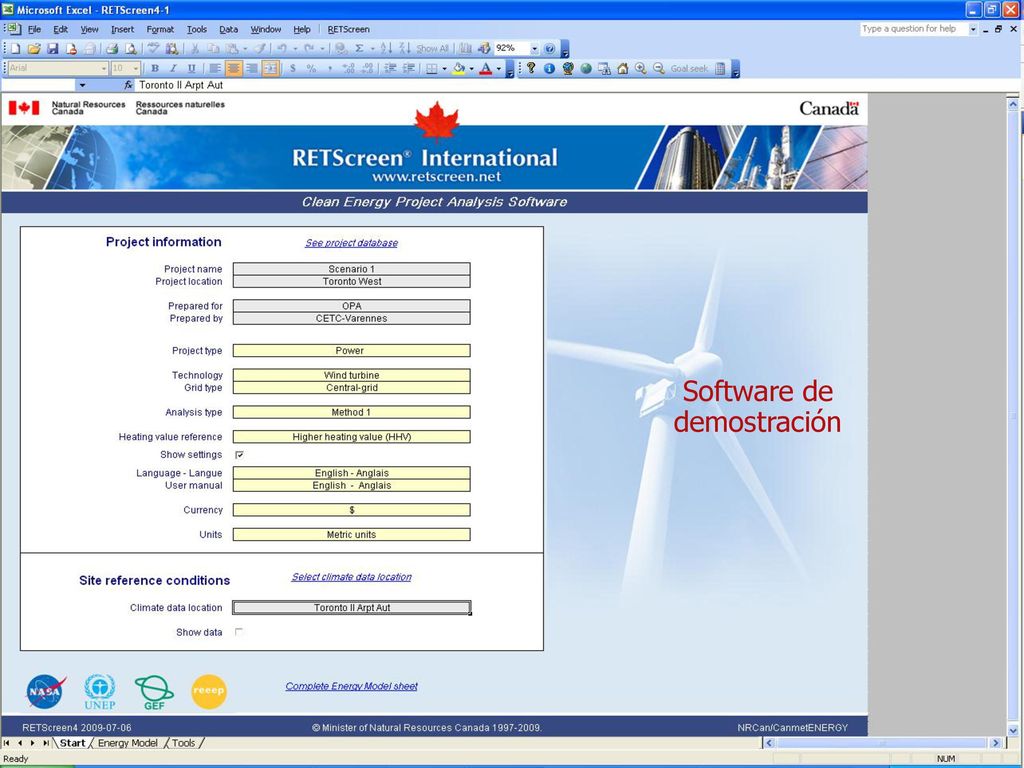Image resolution: width=1024 pixels, height=768 pixels.
Task: Select the Start sheet tab
Action: click(x=72, y=743)
